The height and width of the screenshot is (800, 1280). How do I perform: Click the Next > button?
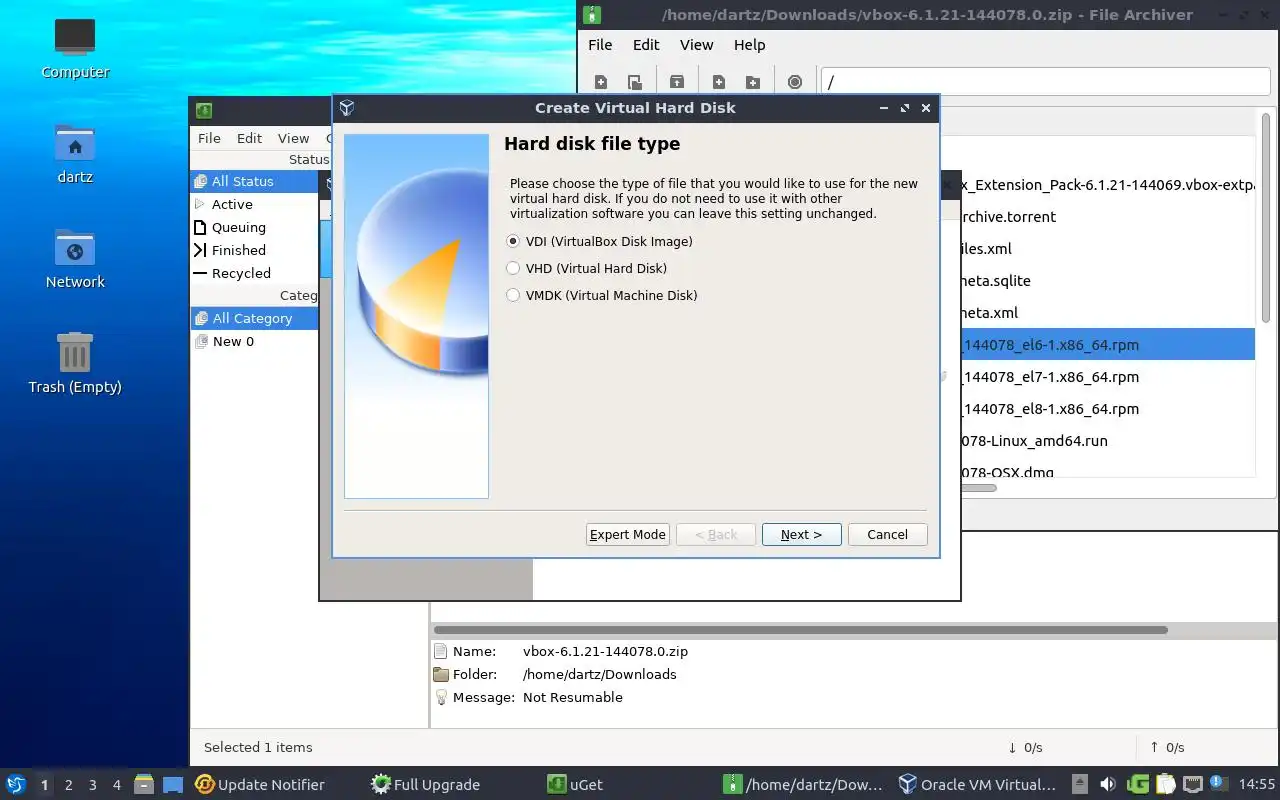tap(801, 534)
